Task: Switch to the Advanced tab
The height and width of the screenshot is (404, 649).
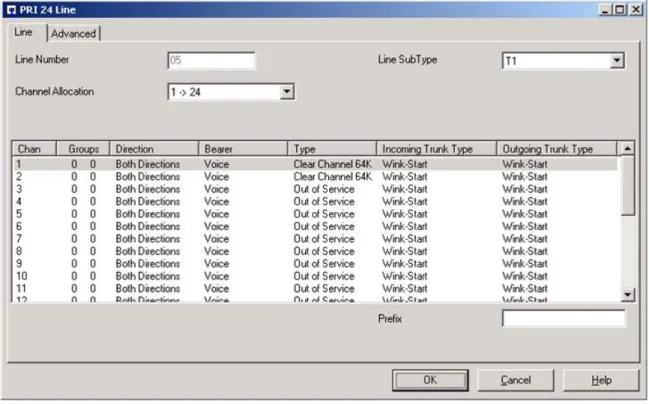Action: [x=73, y=34]
